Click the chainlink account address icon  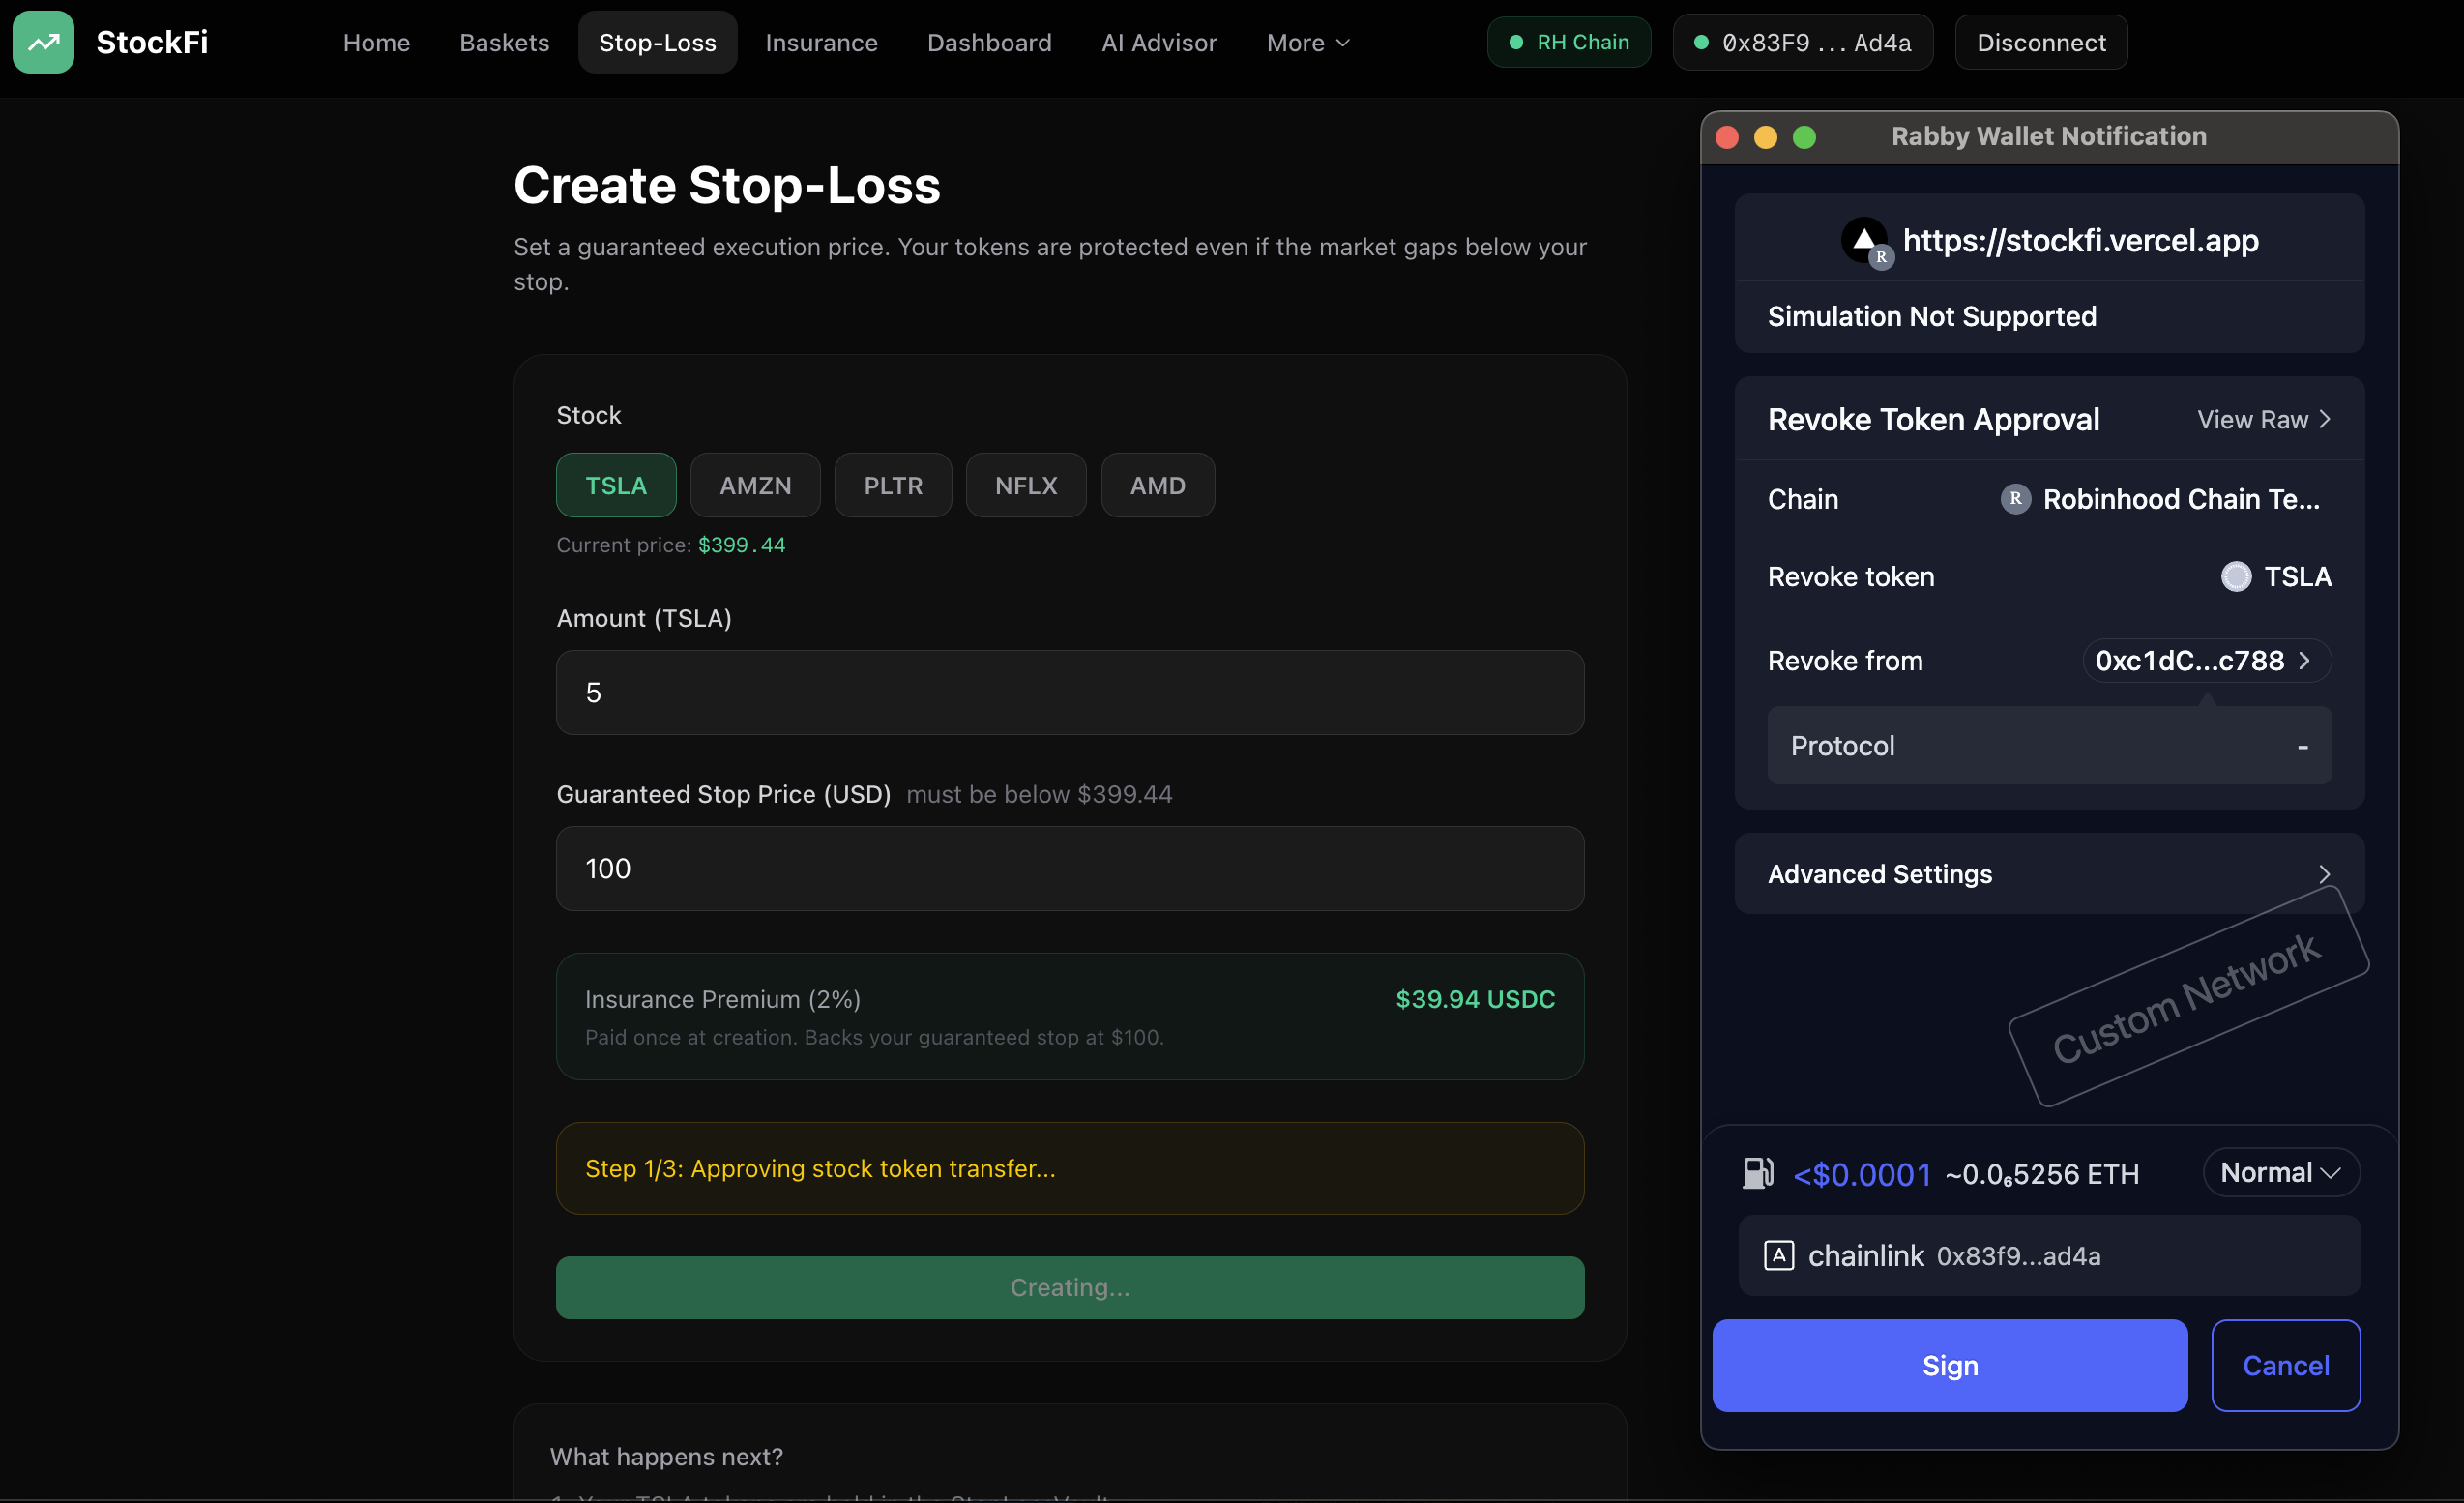pyautogui.click(x=1778, y=1255)
